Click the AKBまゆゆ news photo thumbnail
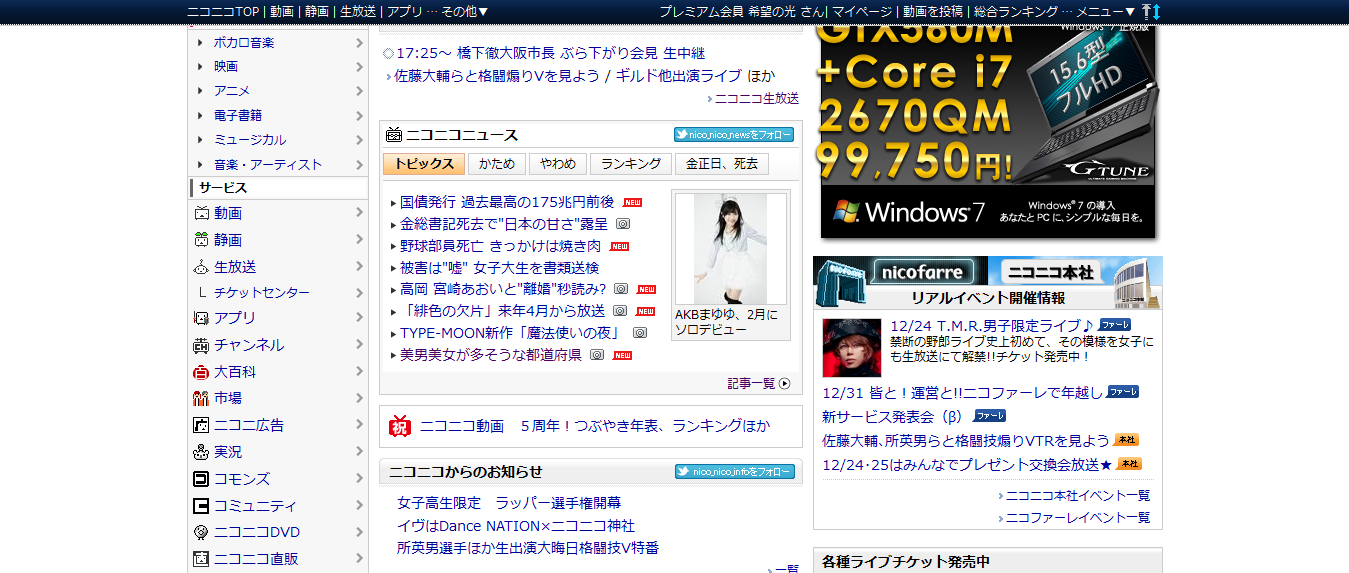 [730, 249]
